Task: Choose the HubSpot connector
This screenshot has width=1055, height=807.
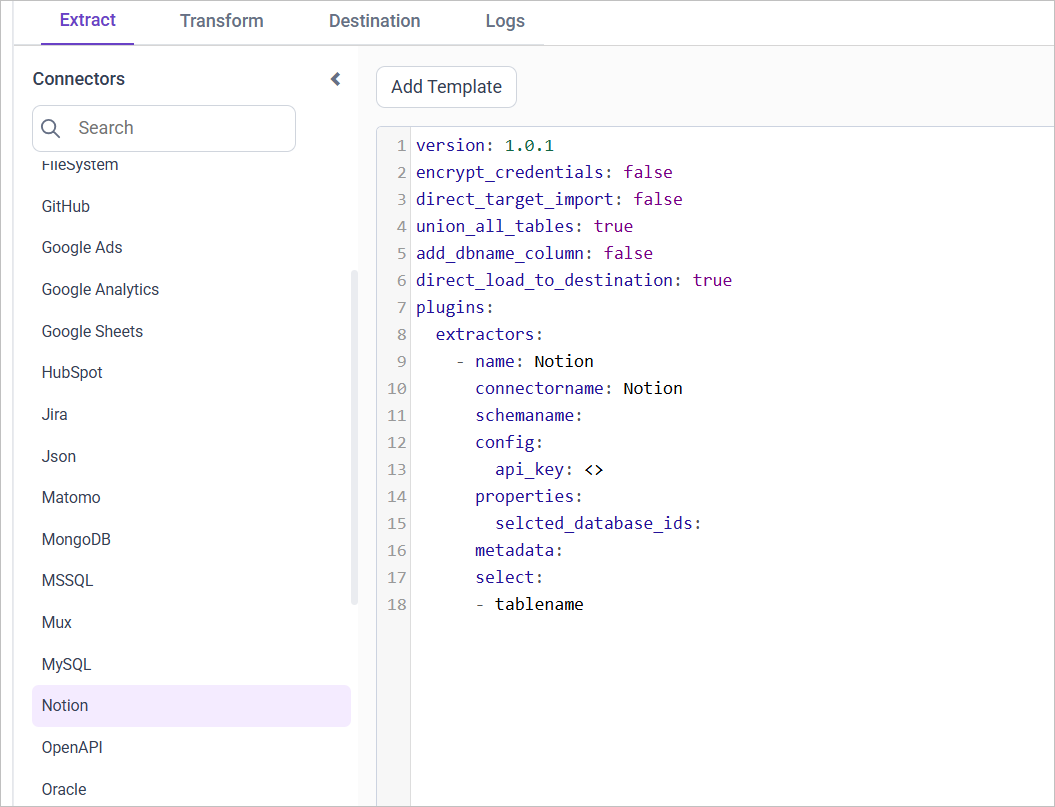Action: [72, 372]
